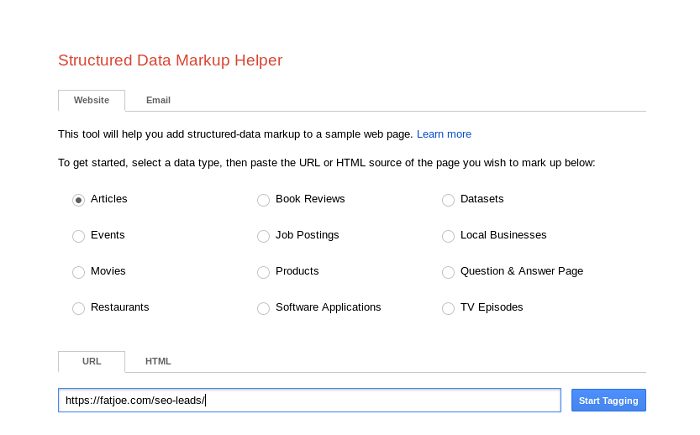
Task: Open the Website tab
Action: tap(91, 100)
